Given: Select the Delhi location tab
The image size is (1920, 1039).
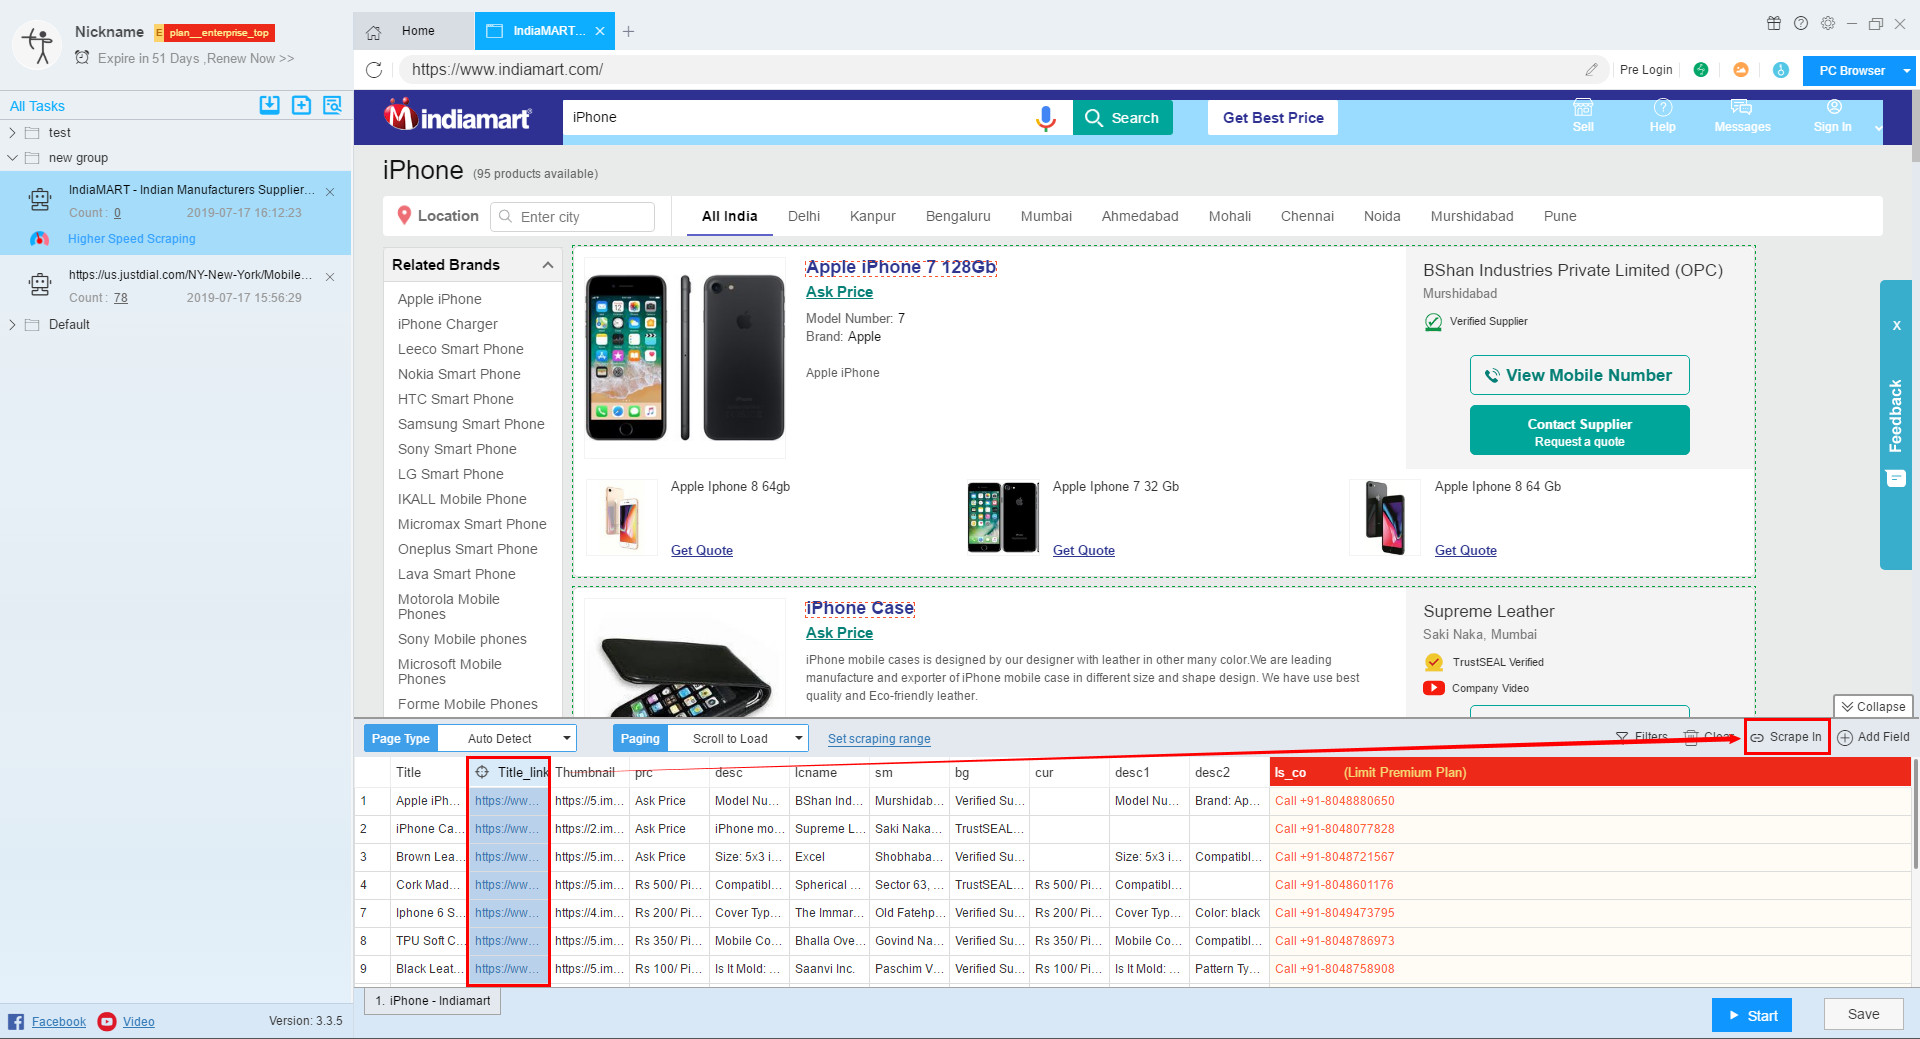Looking at the screenshot, I should 803,216.
